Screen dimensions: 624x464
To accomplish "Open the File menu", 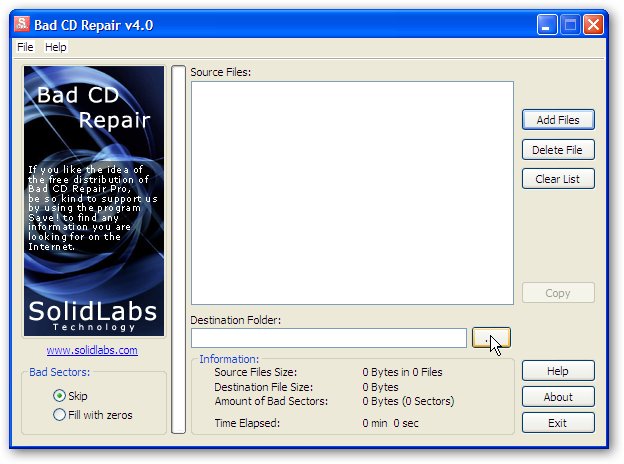I will pyautogui.click(x=25, y=47).
